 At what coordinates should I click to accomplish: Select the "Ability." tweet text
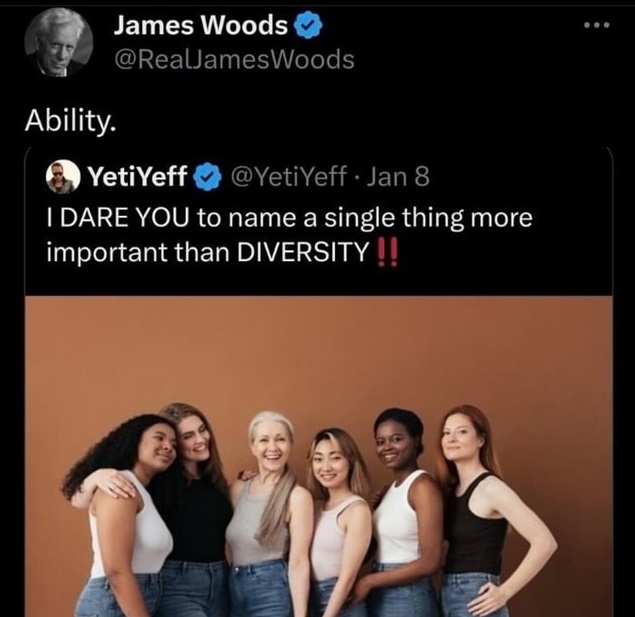tap(70, 121)
